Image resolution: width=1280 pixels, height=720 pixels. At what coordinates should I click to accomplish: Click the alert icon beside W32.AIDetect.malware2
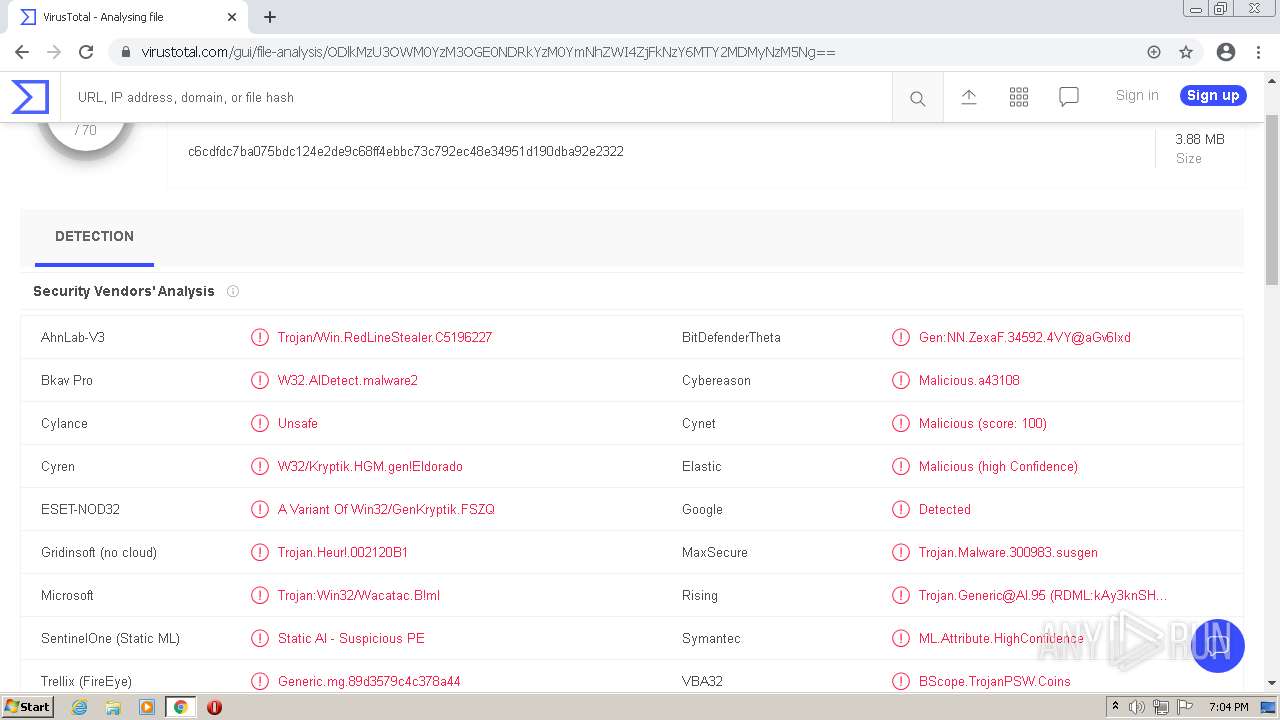coord(260,380)
